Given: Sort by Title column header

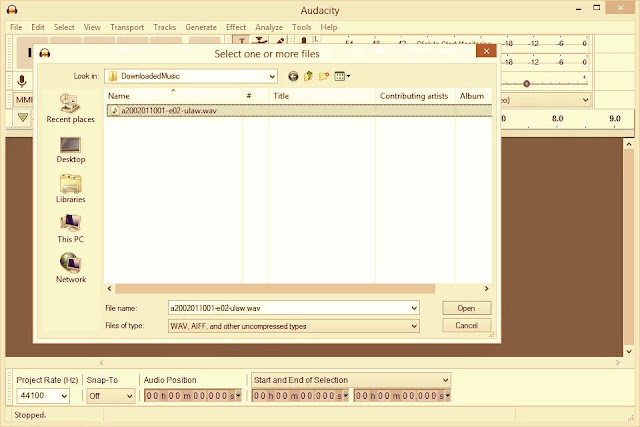Looking at the screenshot, I should pyautogui.click(x=322, y=96).
